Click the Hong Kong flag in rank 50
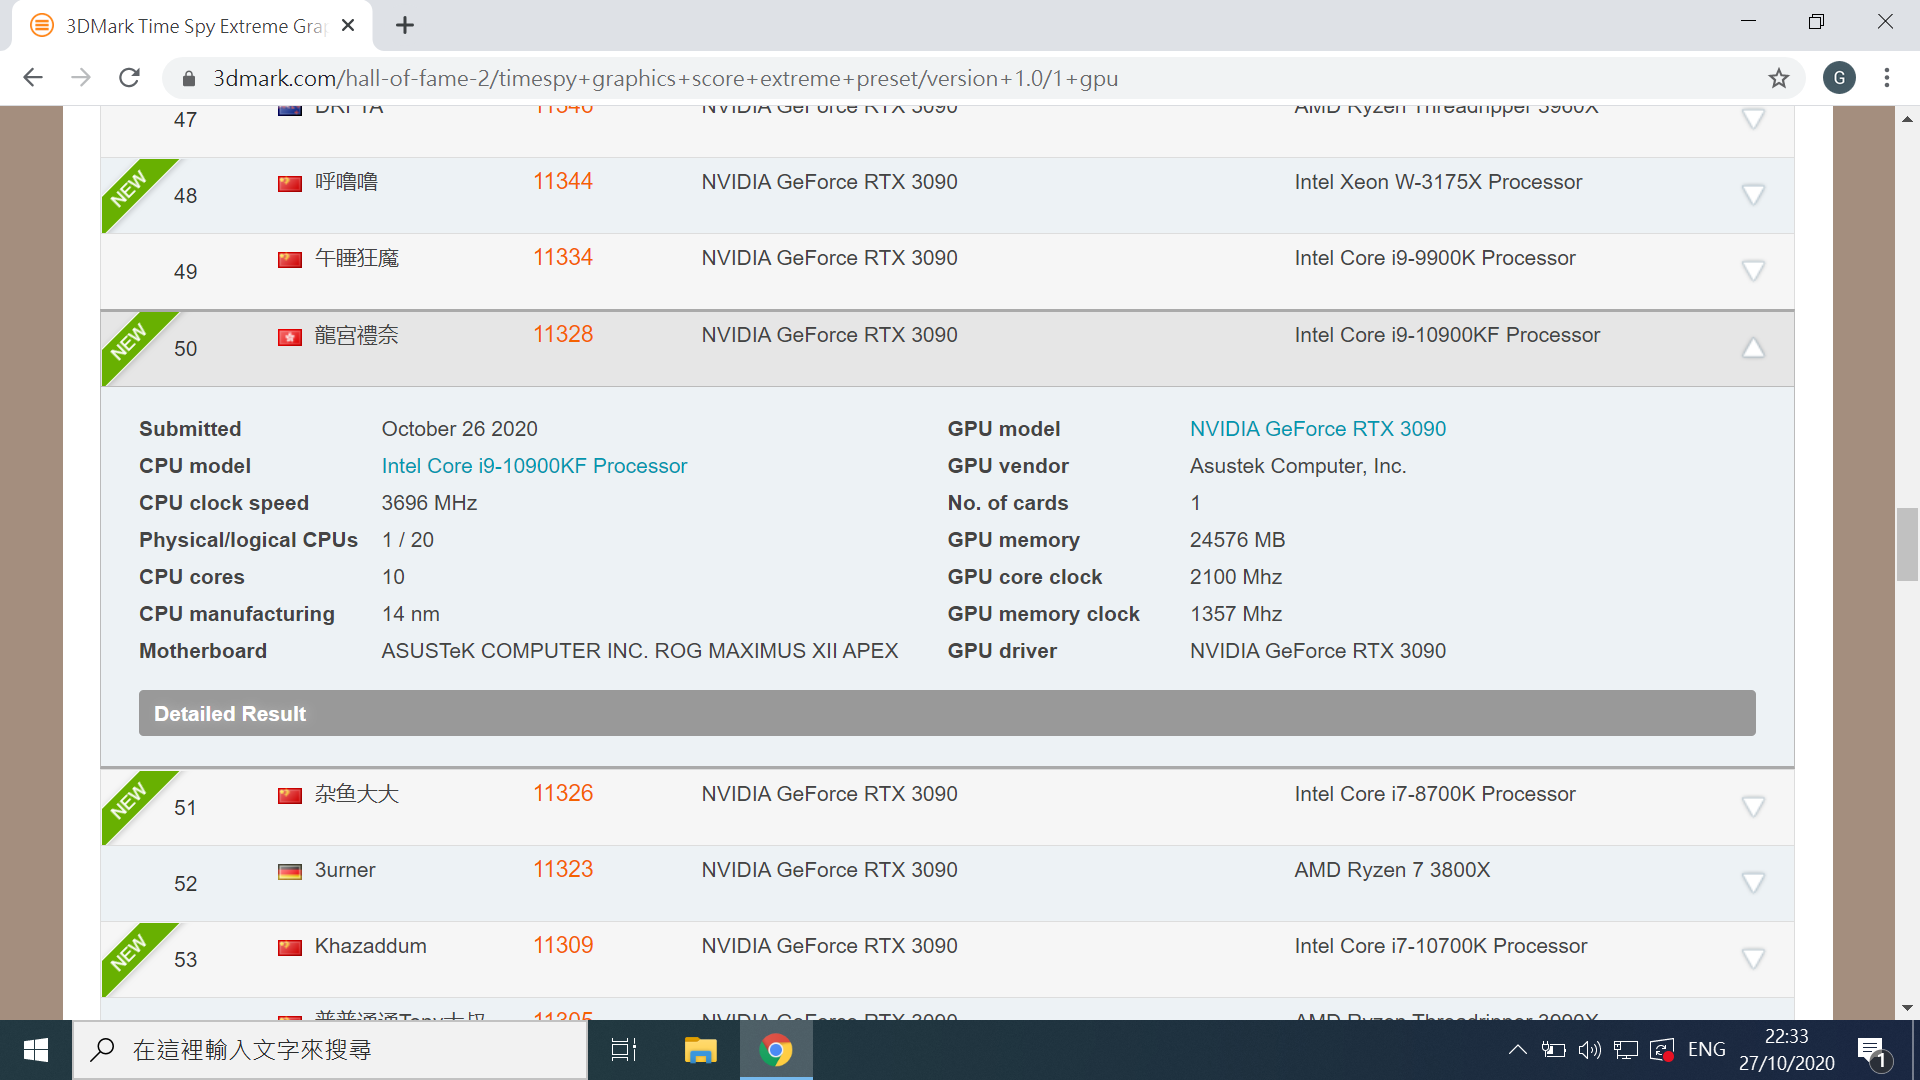This screenshot has width=1920, height=1080. tap(290, 337)
